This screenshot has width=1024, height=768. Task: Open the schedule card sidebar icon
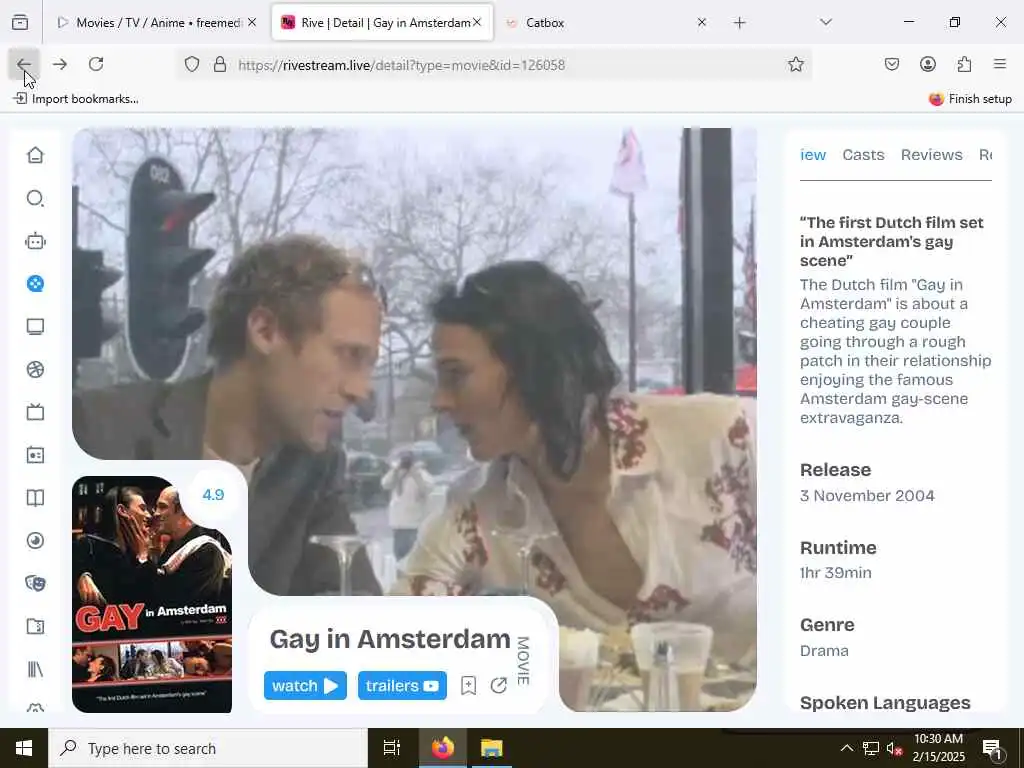coord(35,455)
